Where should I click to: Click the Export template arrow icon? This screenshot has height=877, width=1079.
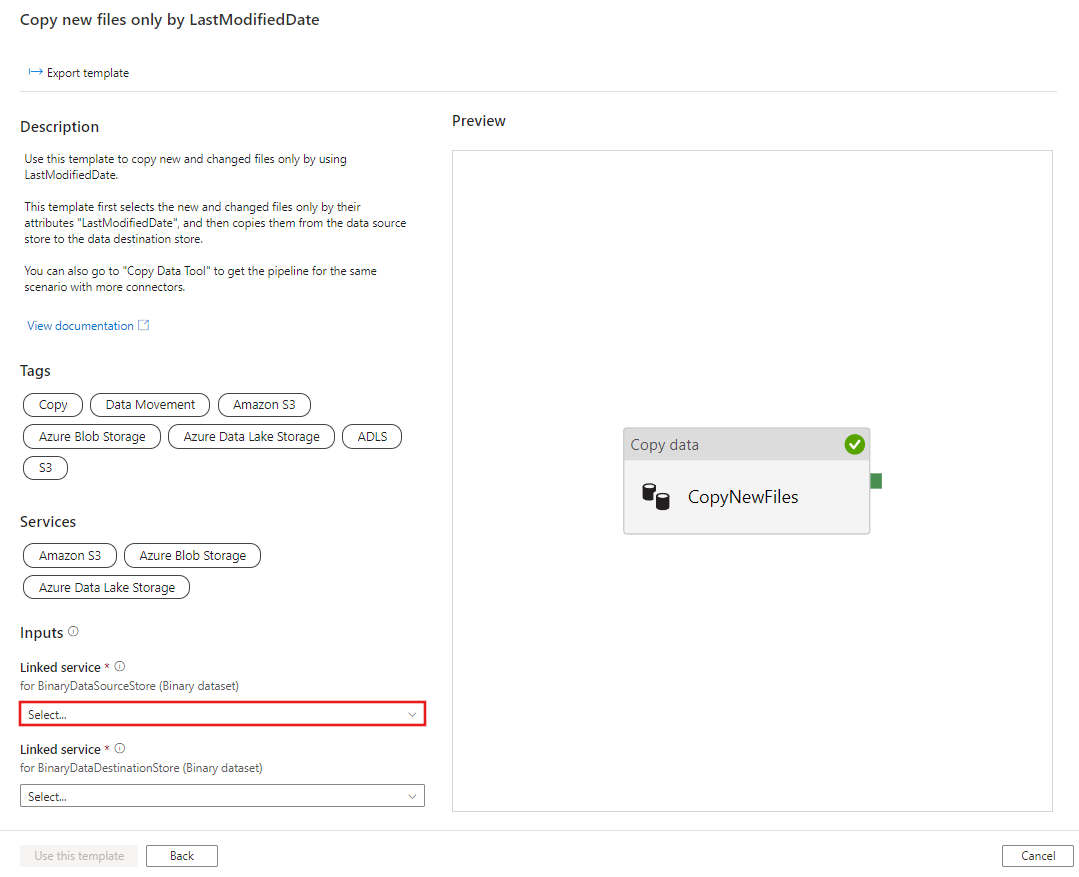(x=35, y=72)
